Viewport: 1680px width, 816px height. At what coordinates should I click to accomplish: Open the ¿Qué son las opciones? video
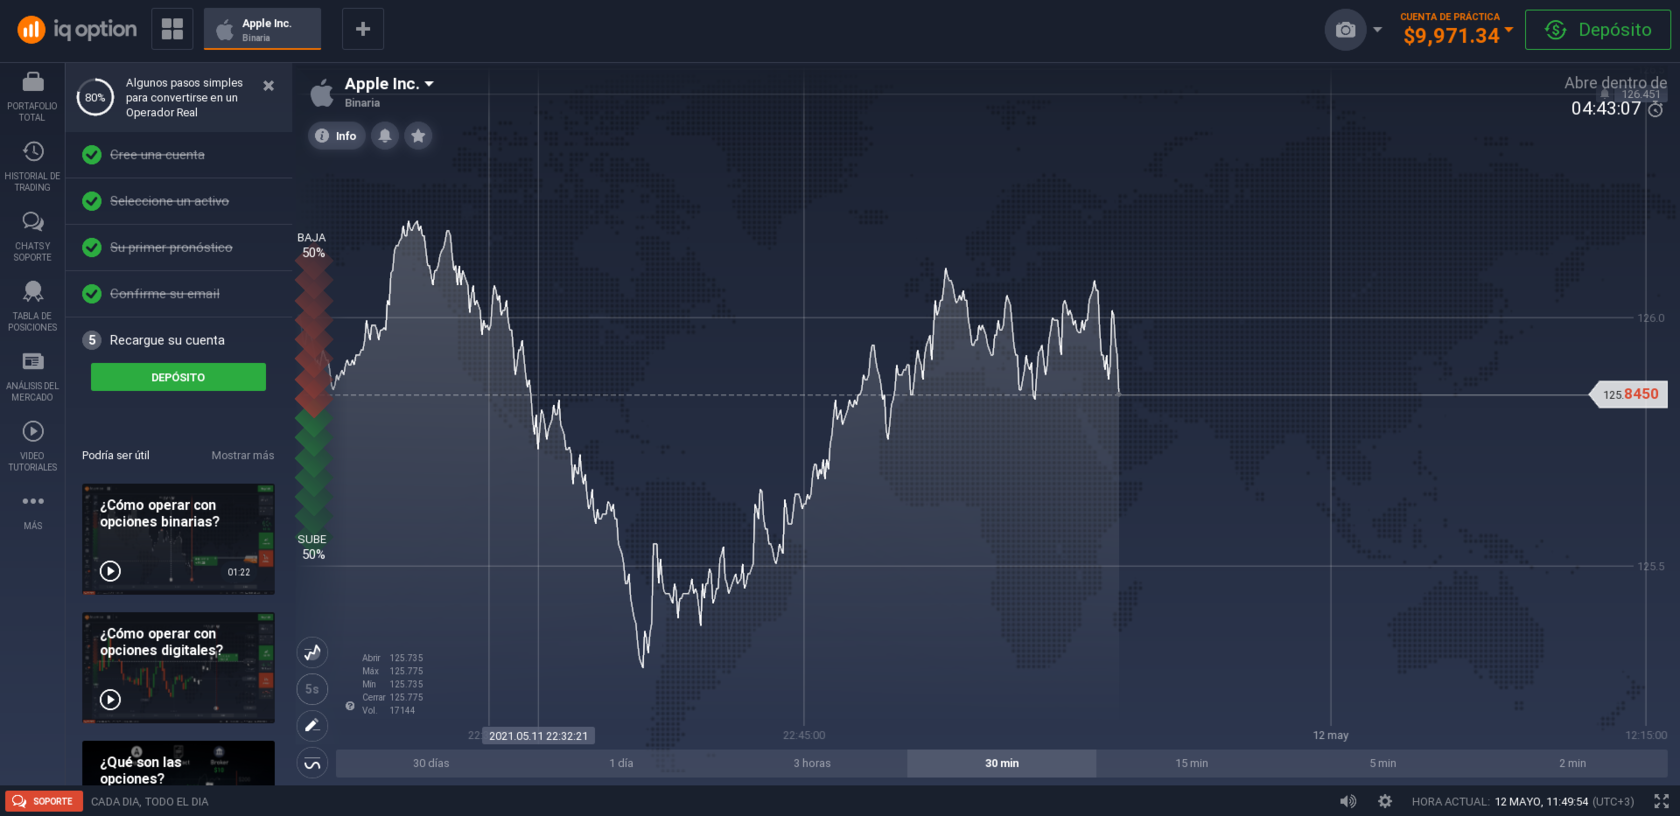point(178,763)
